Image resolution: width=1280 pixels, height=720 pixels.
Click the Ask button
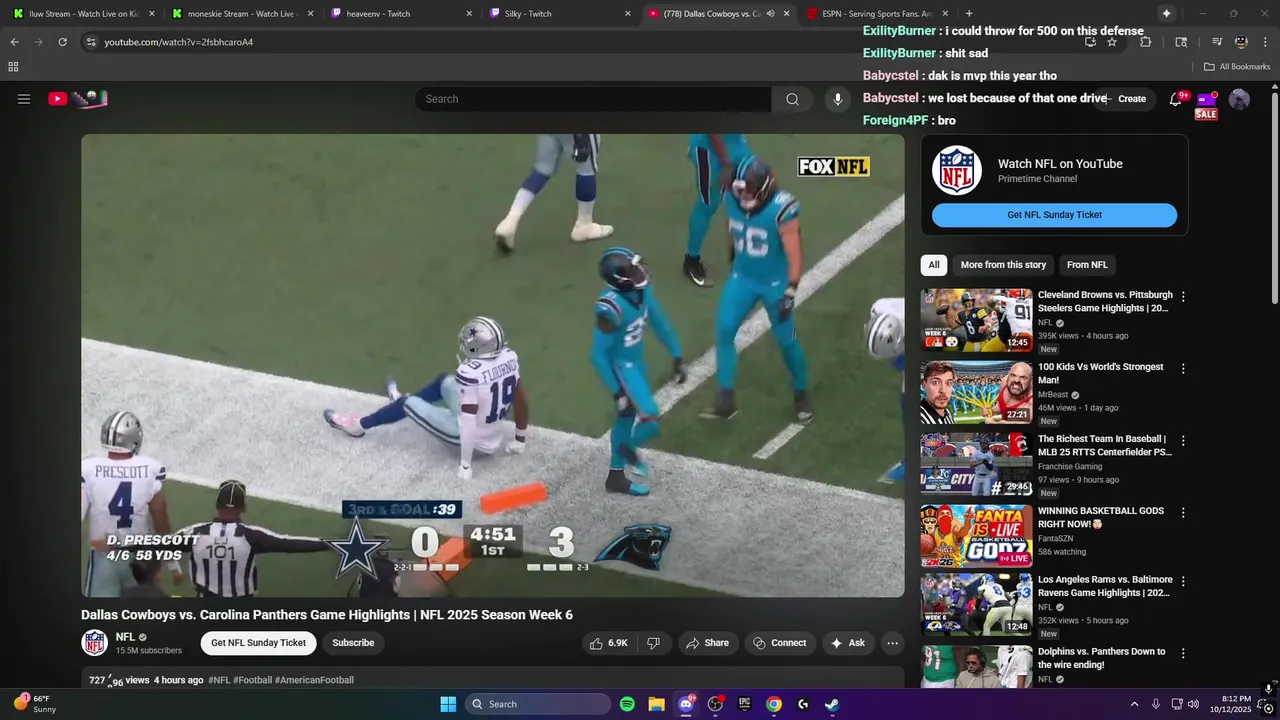(847, 643)
